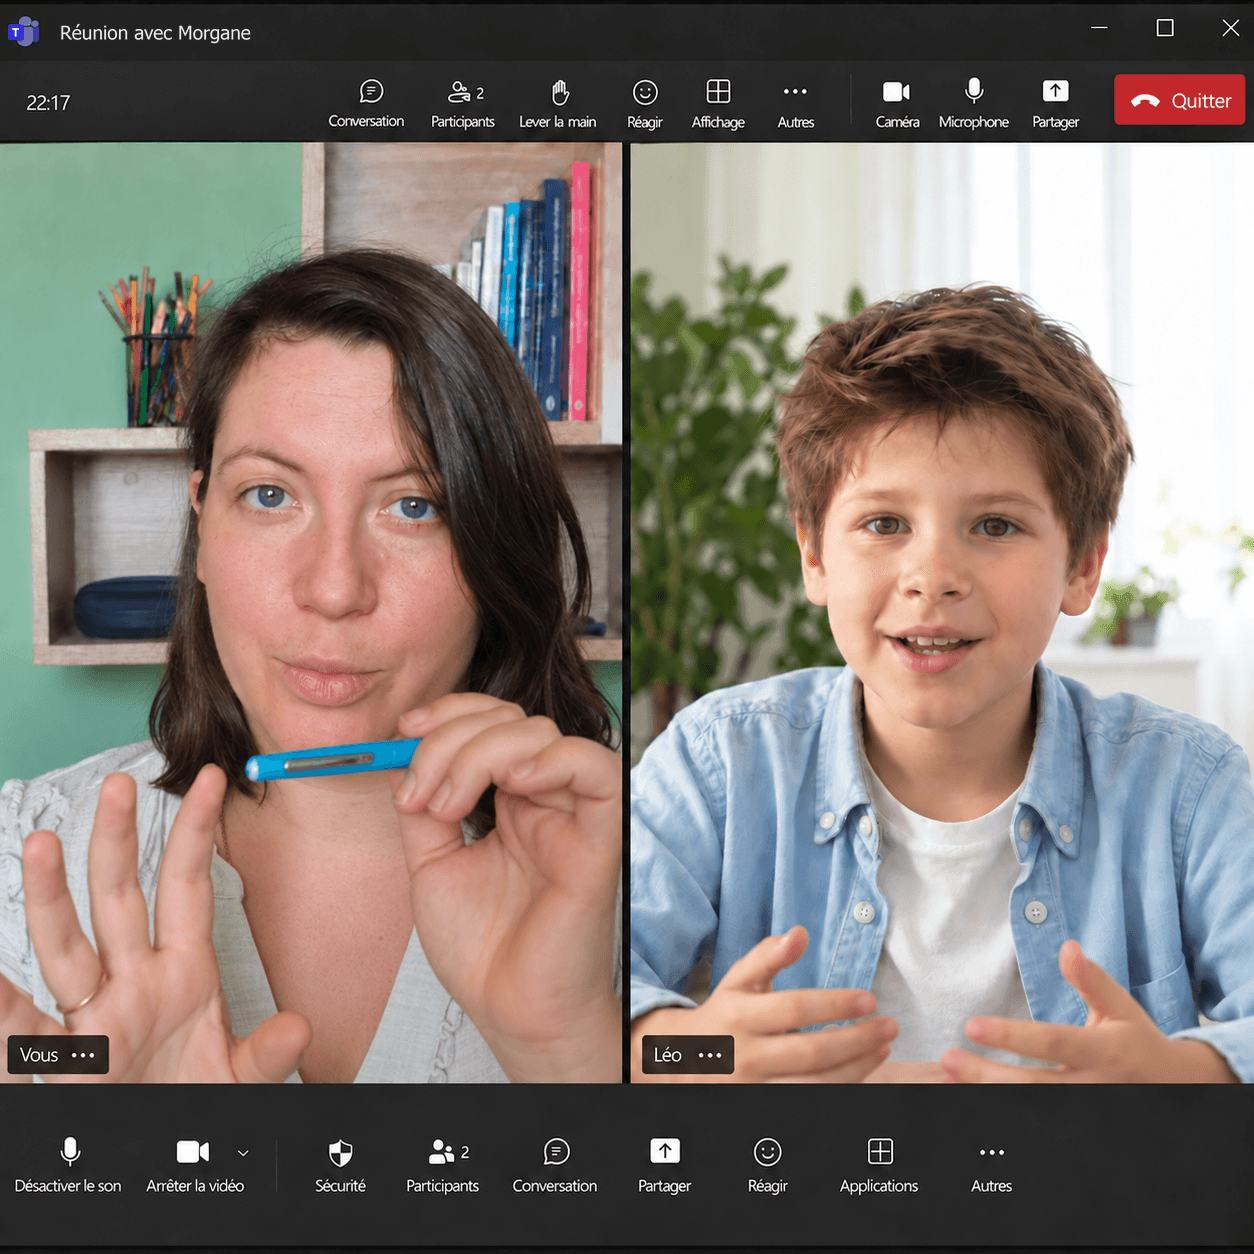The width and height of the screenshot is (1254, 1254).
Task: Click the Teams logo in the title bar
Action: (23, 32)
